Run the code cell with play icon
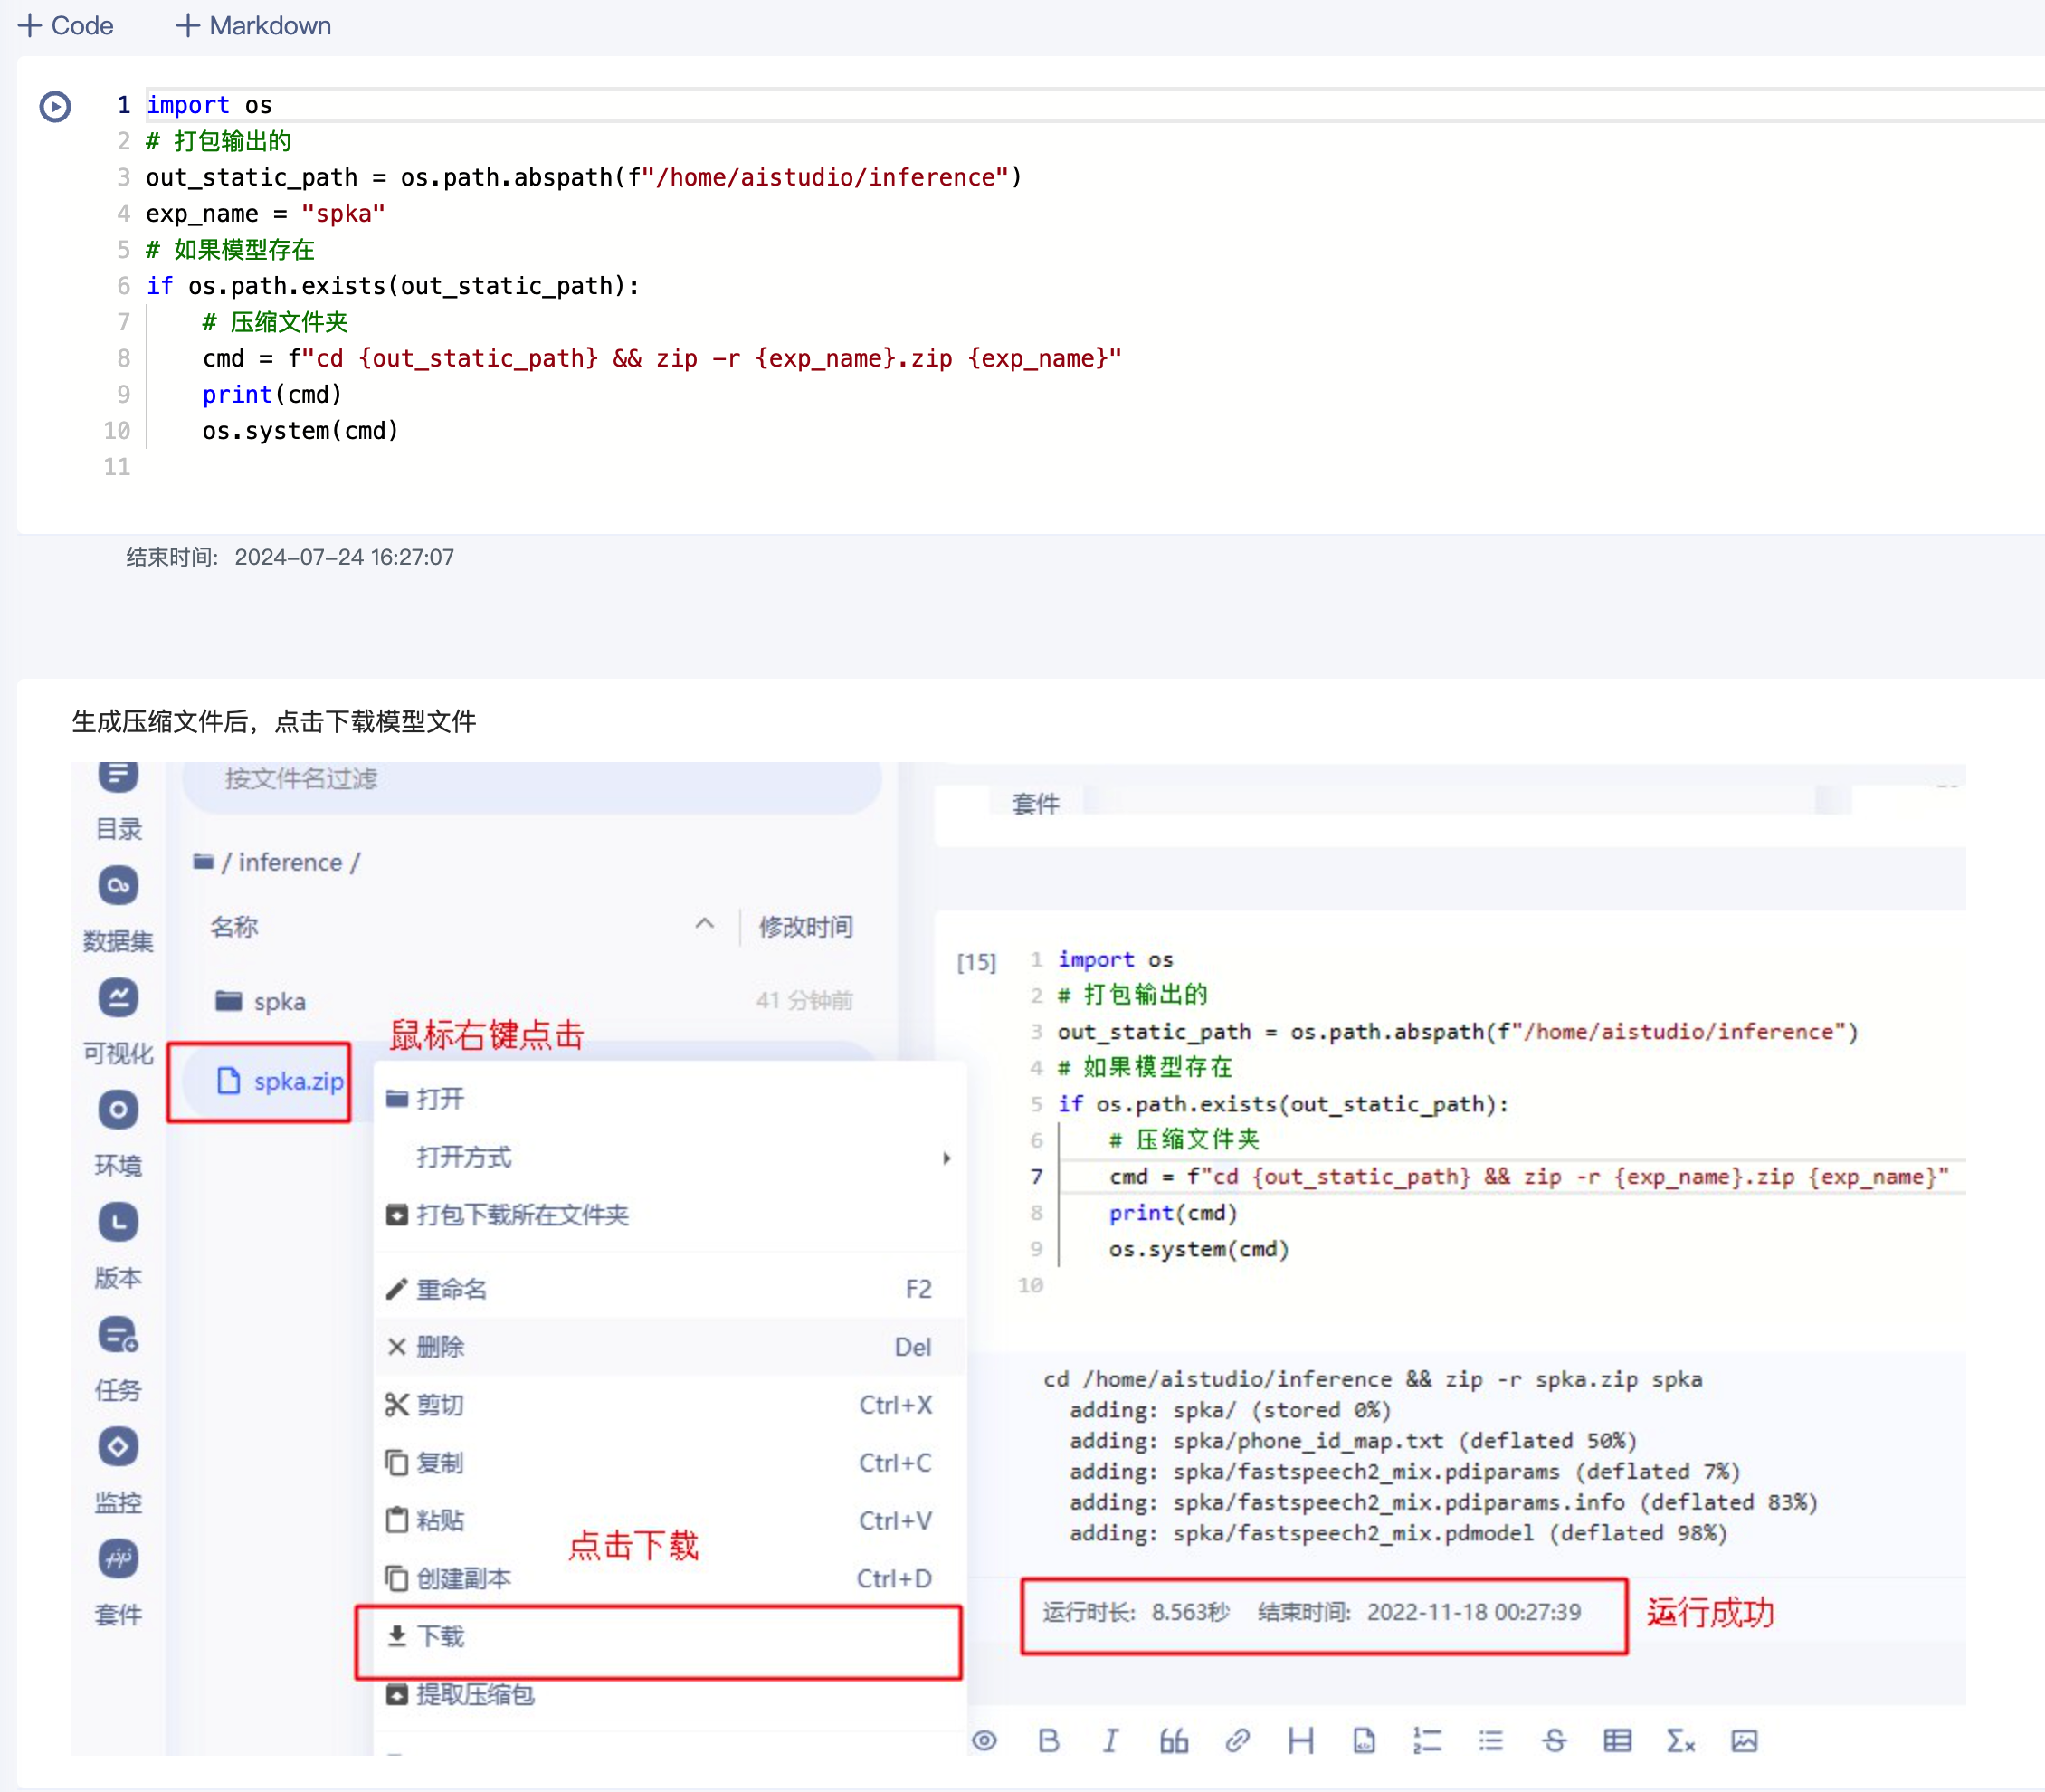 (x=55, y=106)
